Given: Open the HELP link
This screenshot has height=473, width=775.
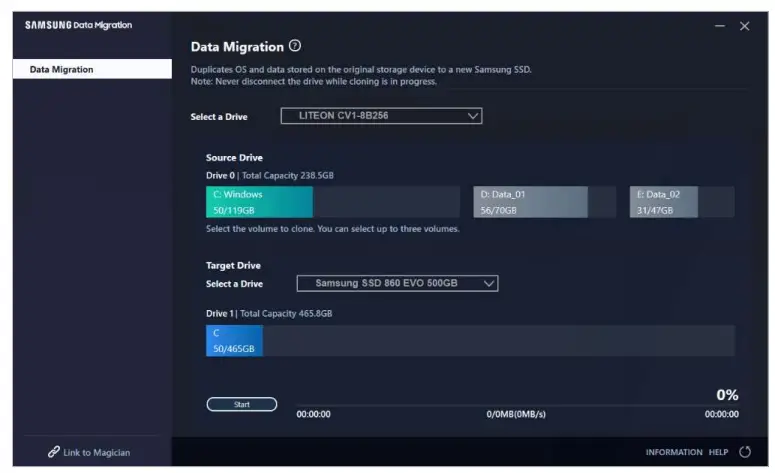Looking at the screenshot, I should click(x=718, y=452).
